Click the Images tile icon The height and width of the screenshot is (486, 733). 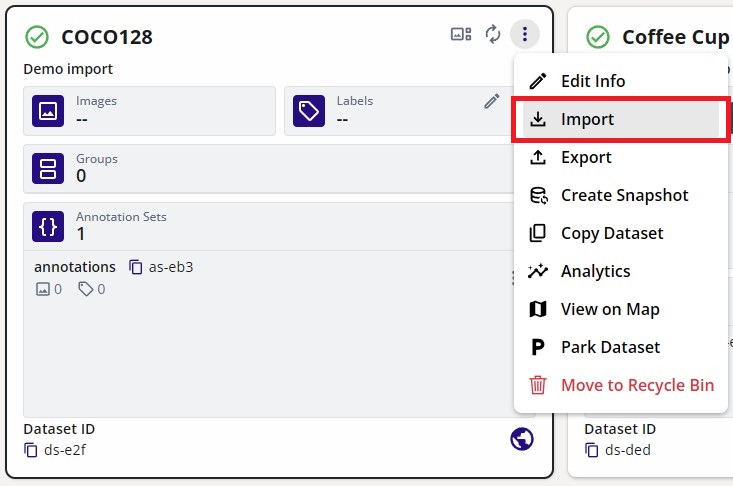[48, 111]
